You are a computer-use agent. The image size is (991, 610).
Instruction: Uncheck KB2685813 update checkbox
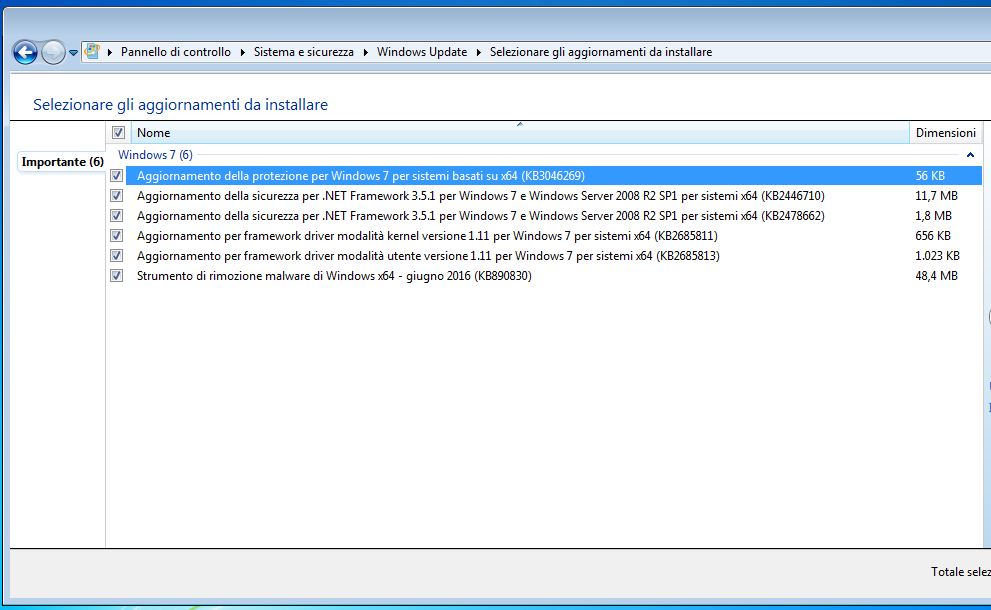[x=116, y=255]
